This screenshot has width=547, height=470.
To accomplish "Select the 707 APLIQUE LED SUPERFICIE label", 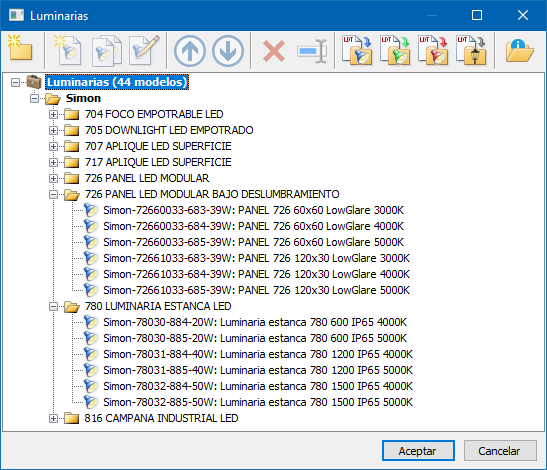I will [158, 146].
